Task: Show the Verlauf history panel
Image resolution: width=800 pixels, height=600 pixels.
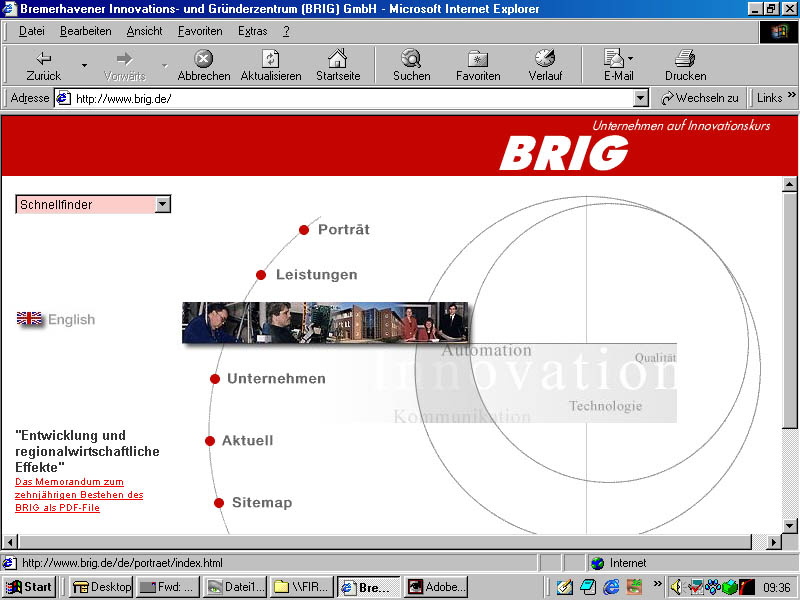Action: point(545,65)
